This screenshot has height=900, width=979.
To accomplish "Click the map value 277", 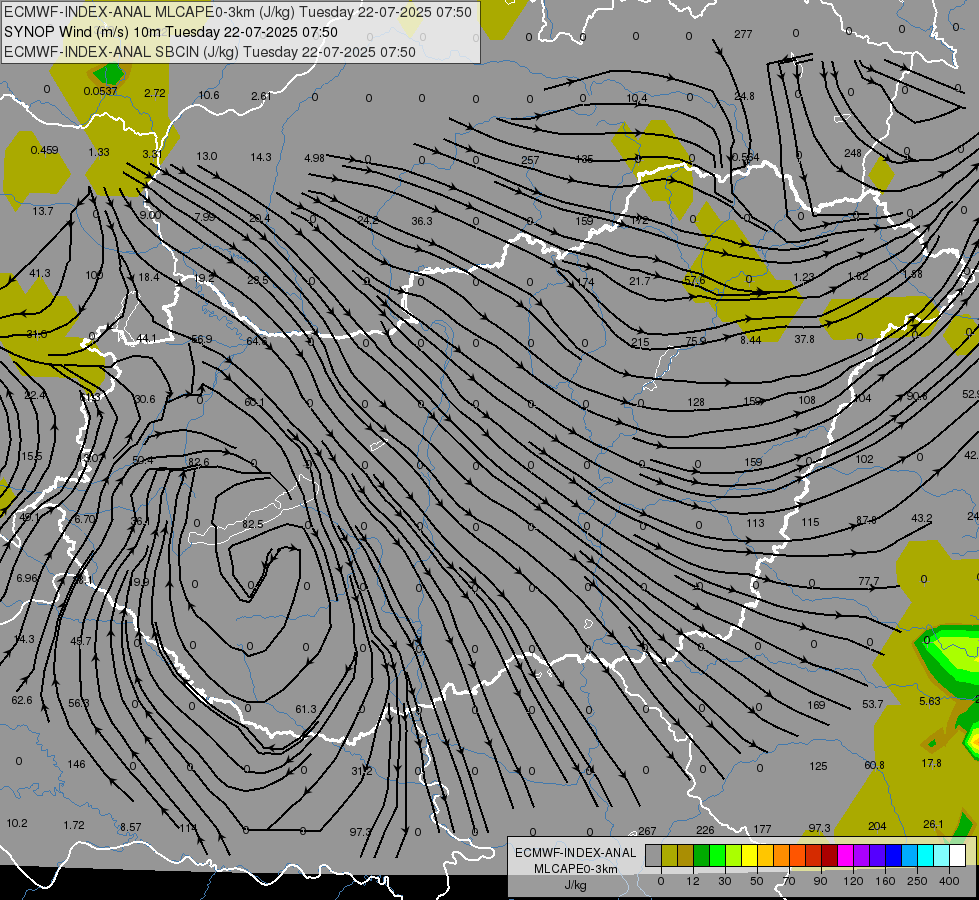I will 743,34.
